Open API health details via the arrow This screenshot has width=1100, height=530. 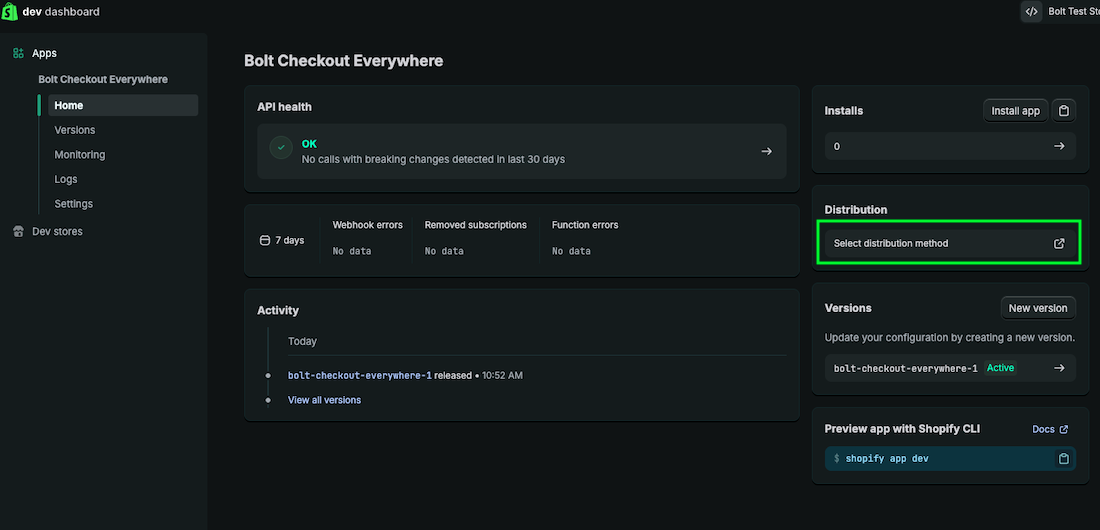(x=766, y=151)
